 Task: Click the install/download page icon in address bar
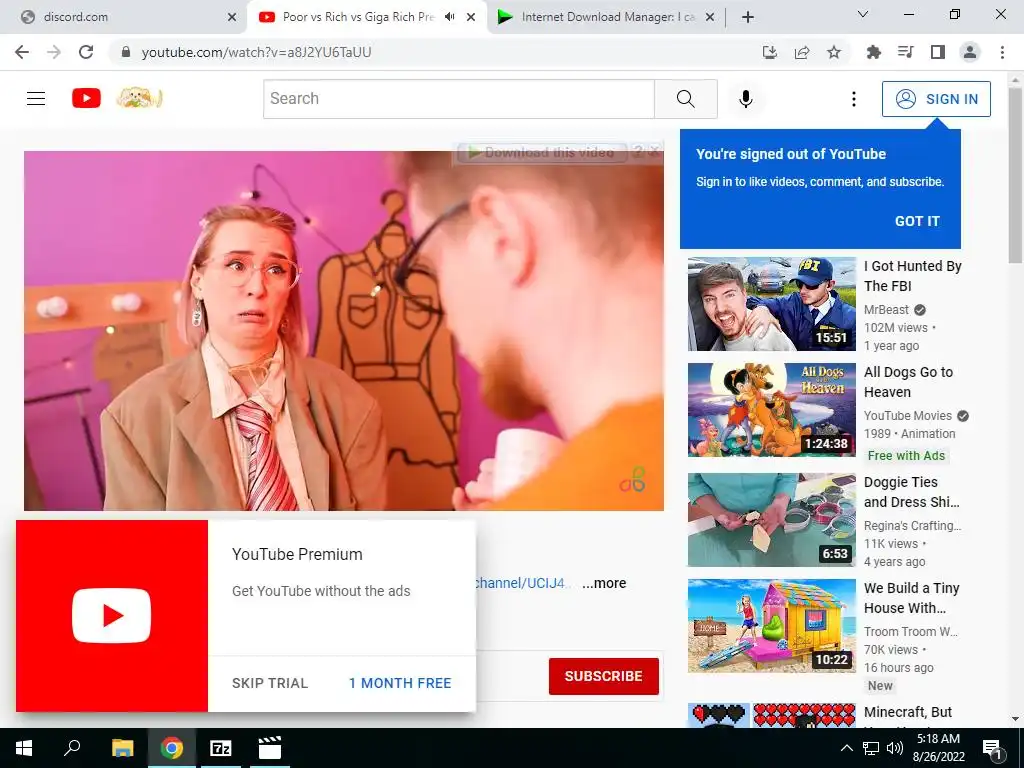770,52
